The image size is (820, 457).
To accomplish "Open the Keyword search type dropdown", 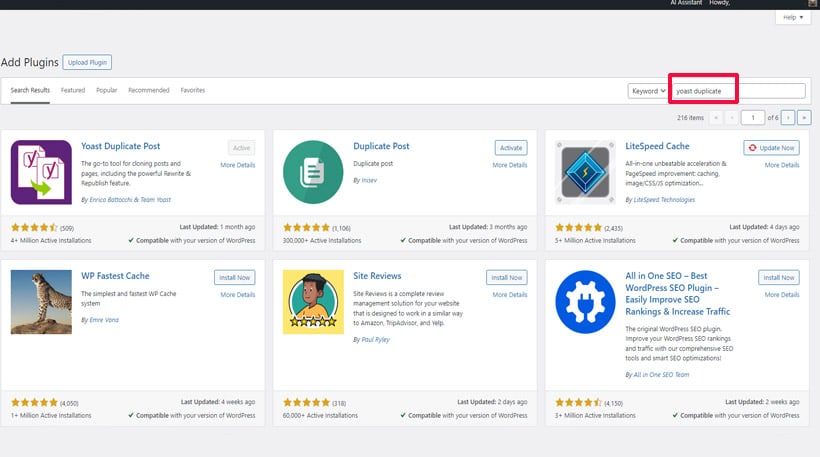I will (648, 91).
